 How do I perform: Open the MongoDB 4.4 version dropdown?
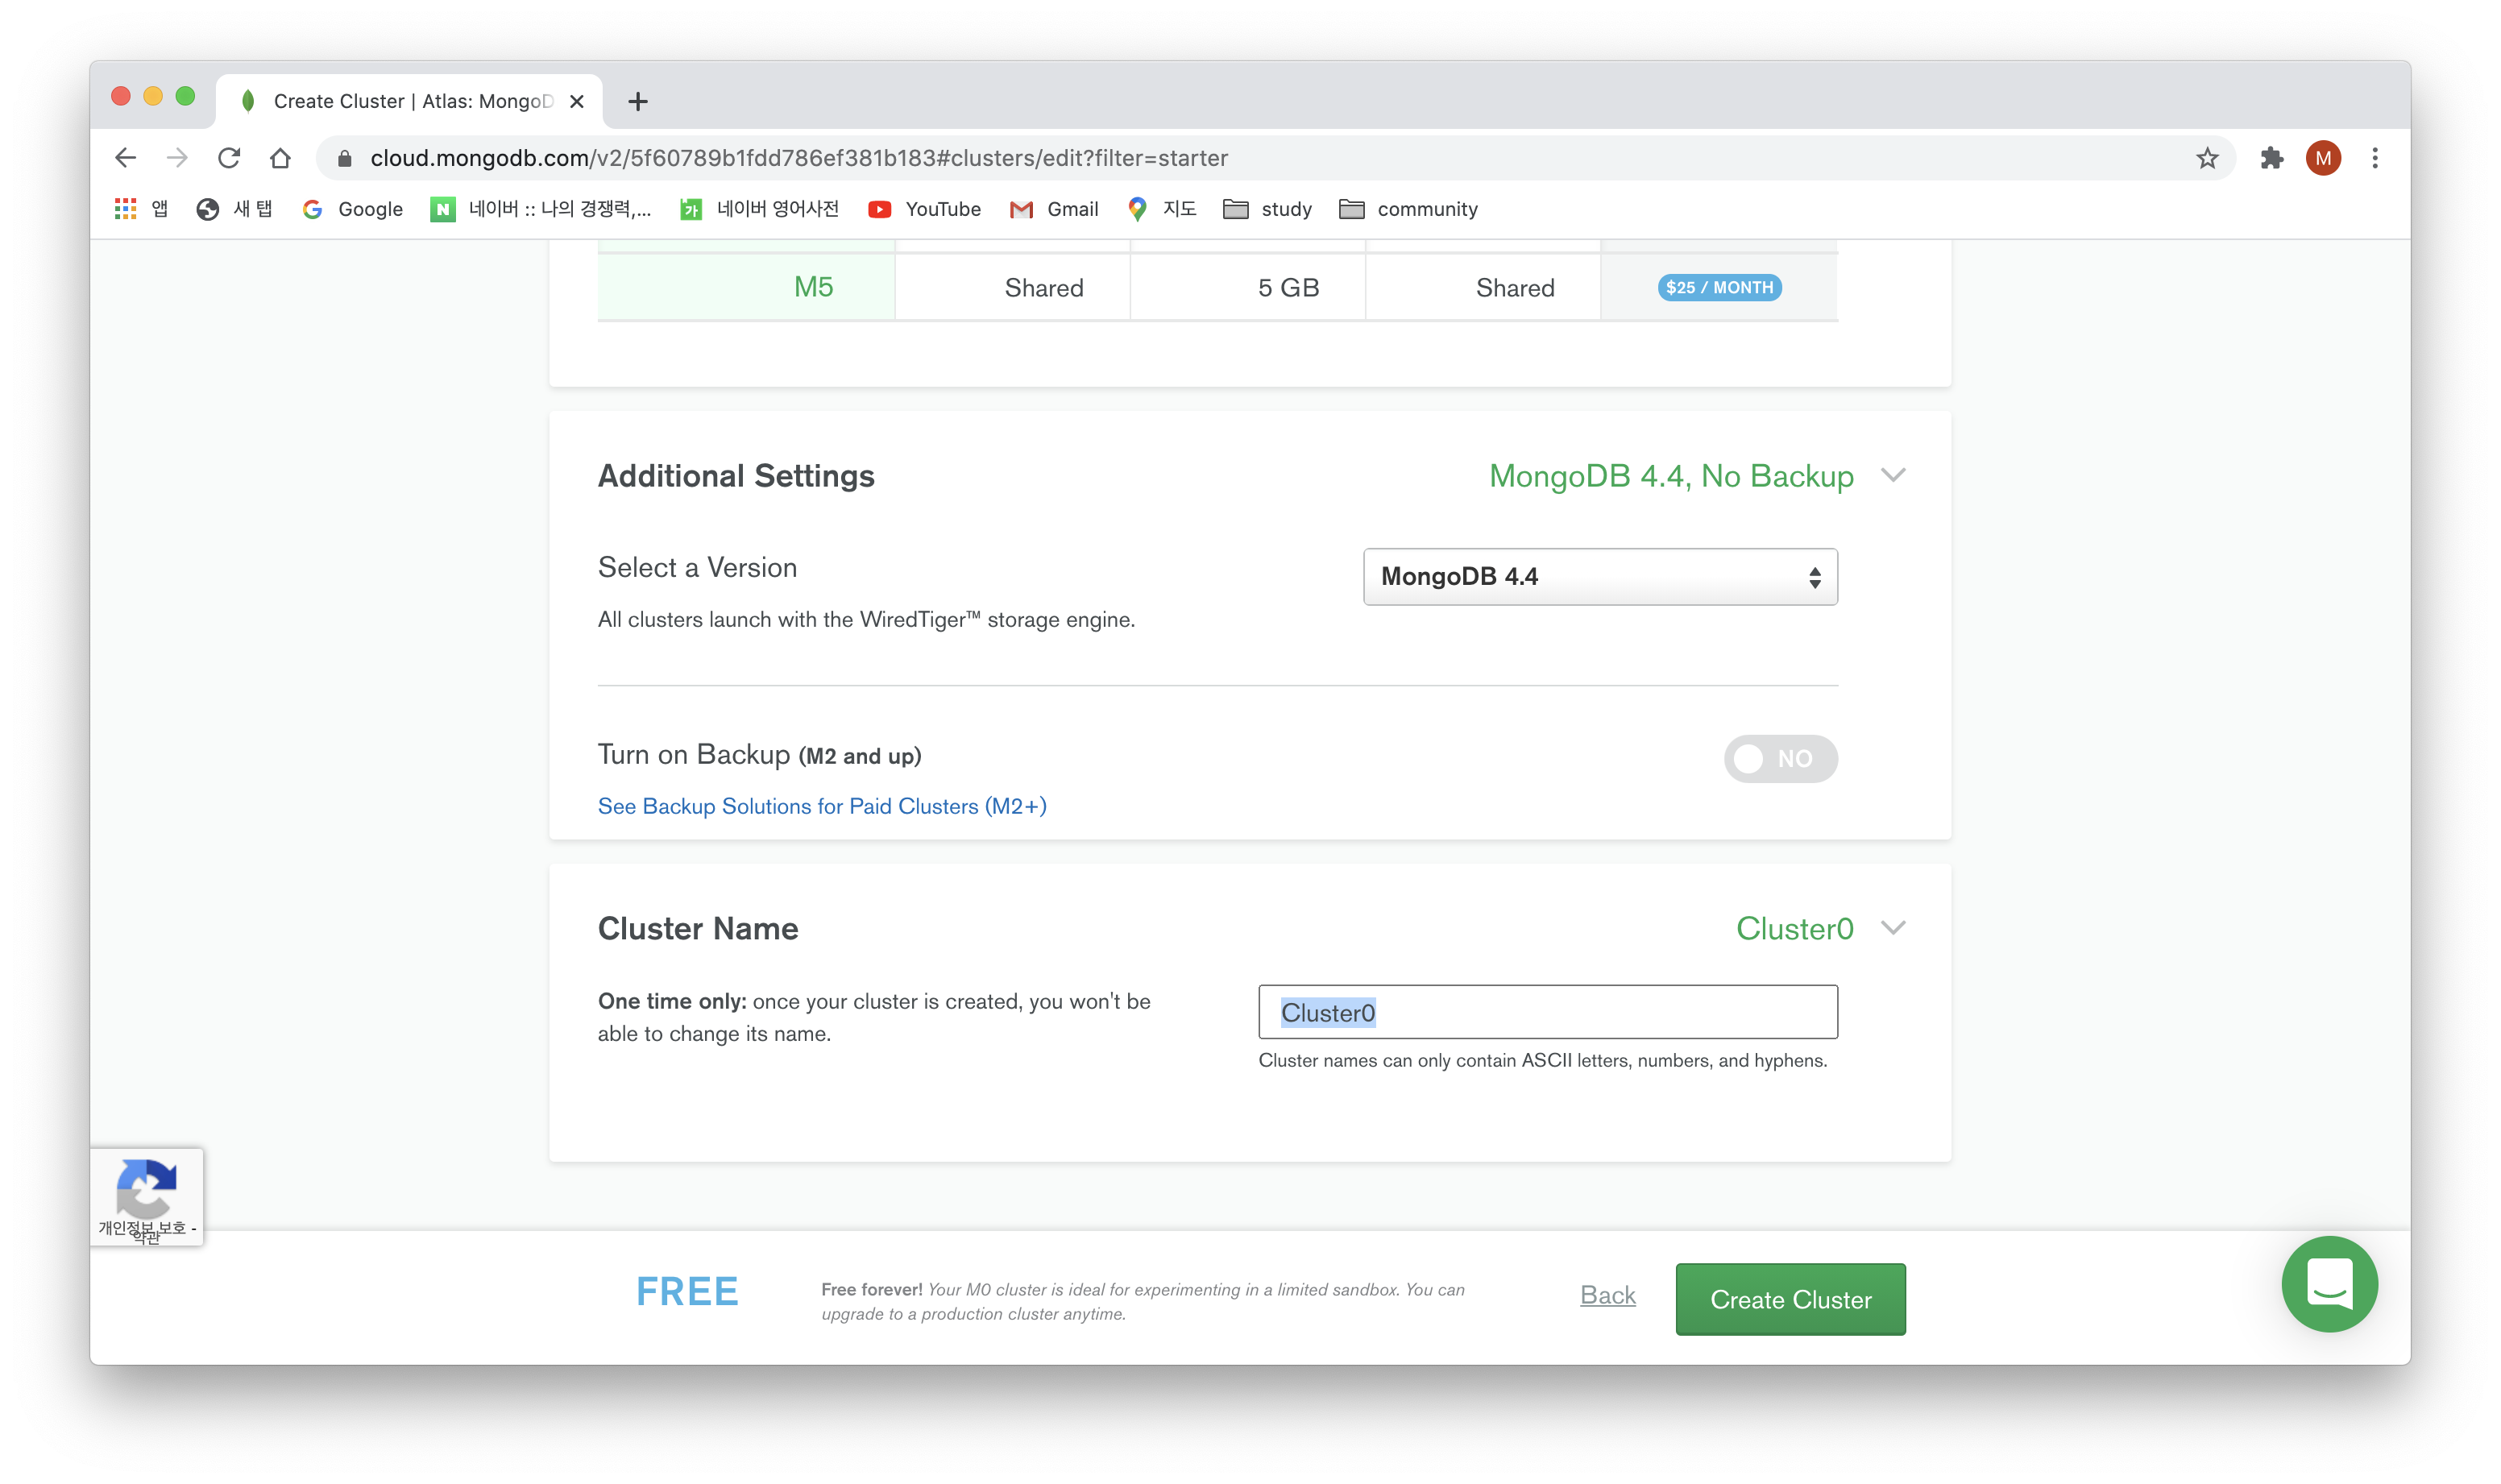click(x=1599, y=577)
